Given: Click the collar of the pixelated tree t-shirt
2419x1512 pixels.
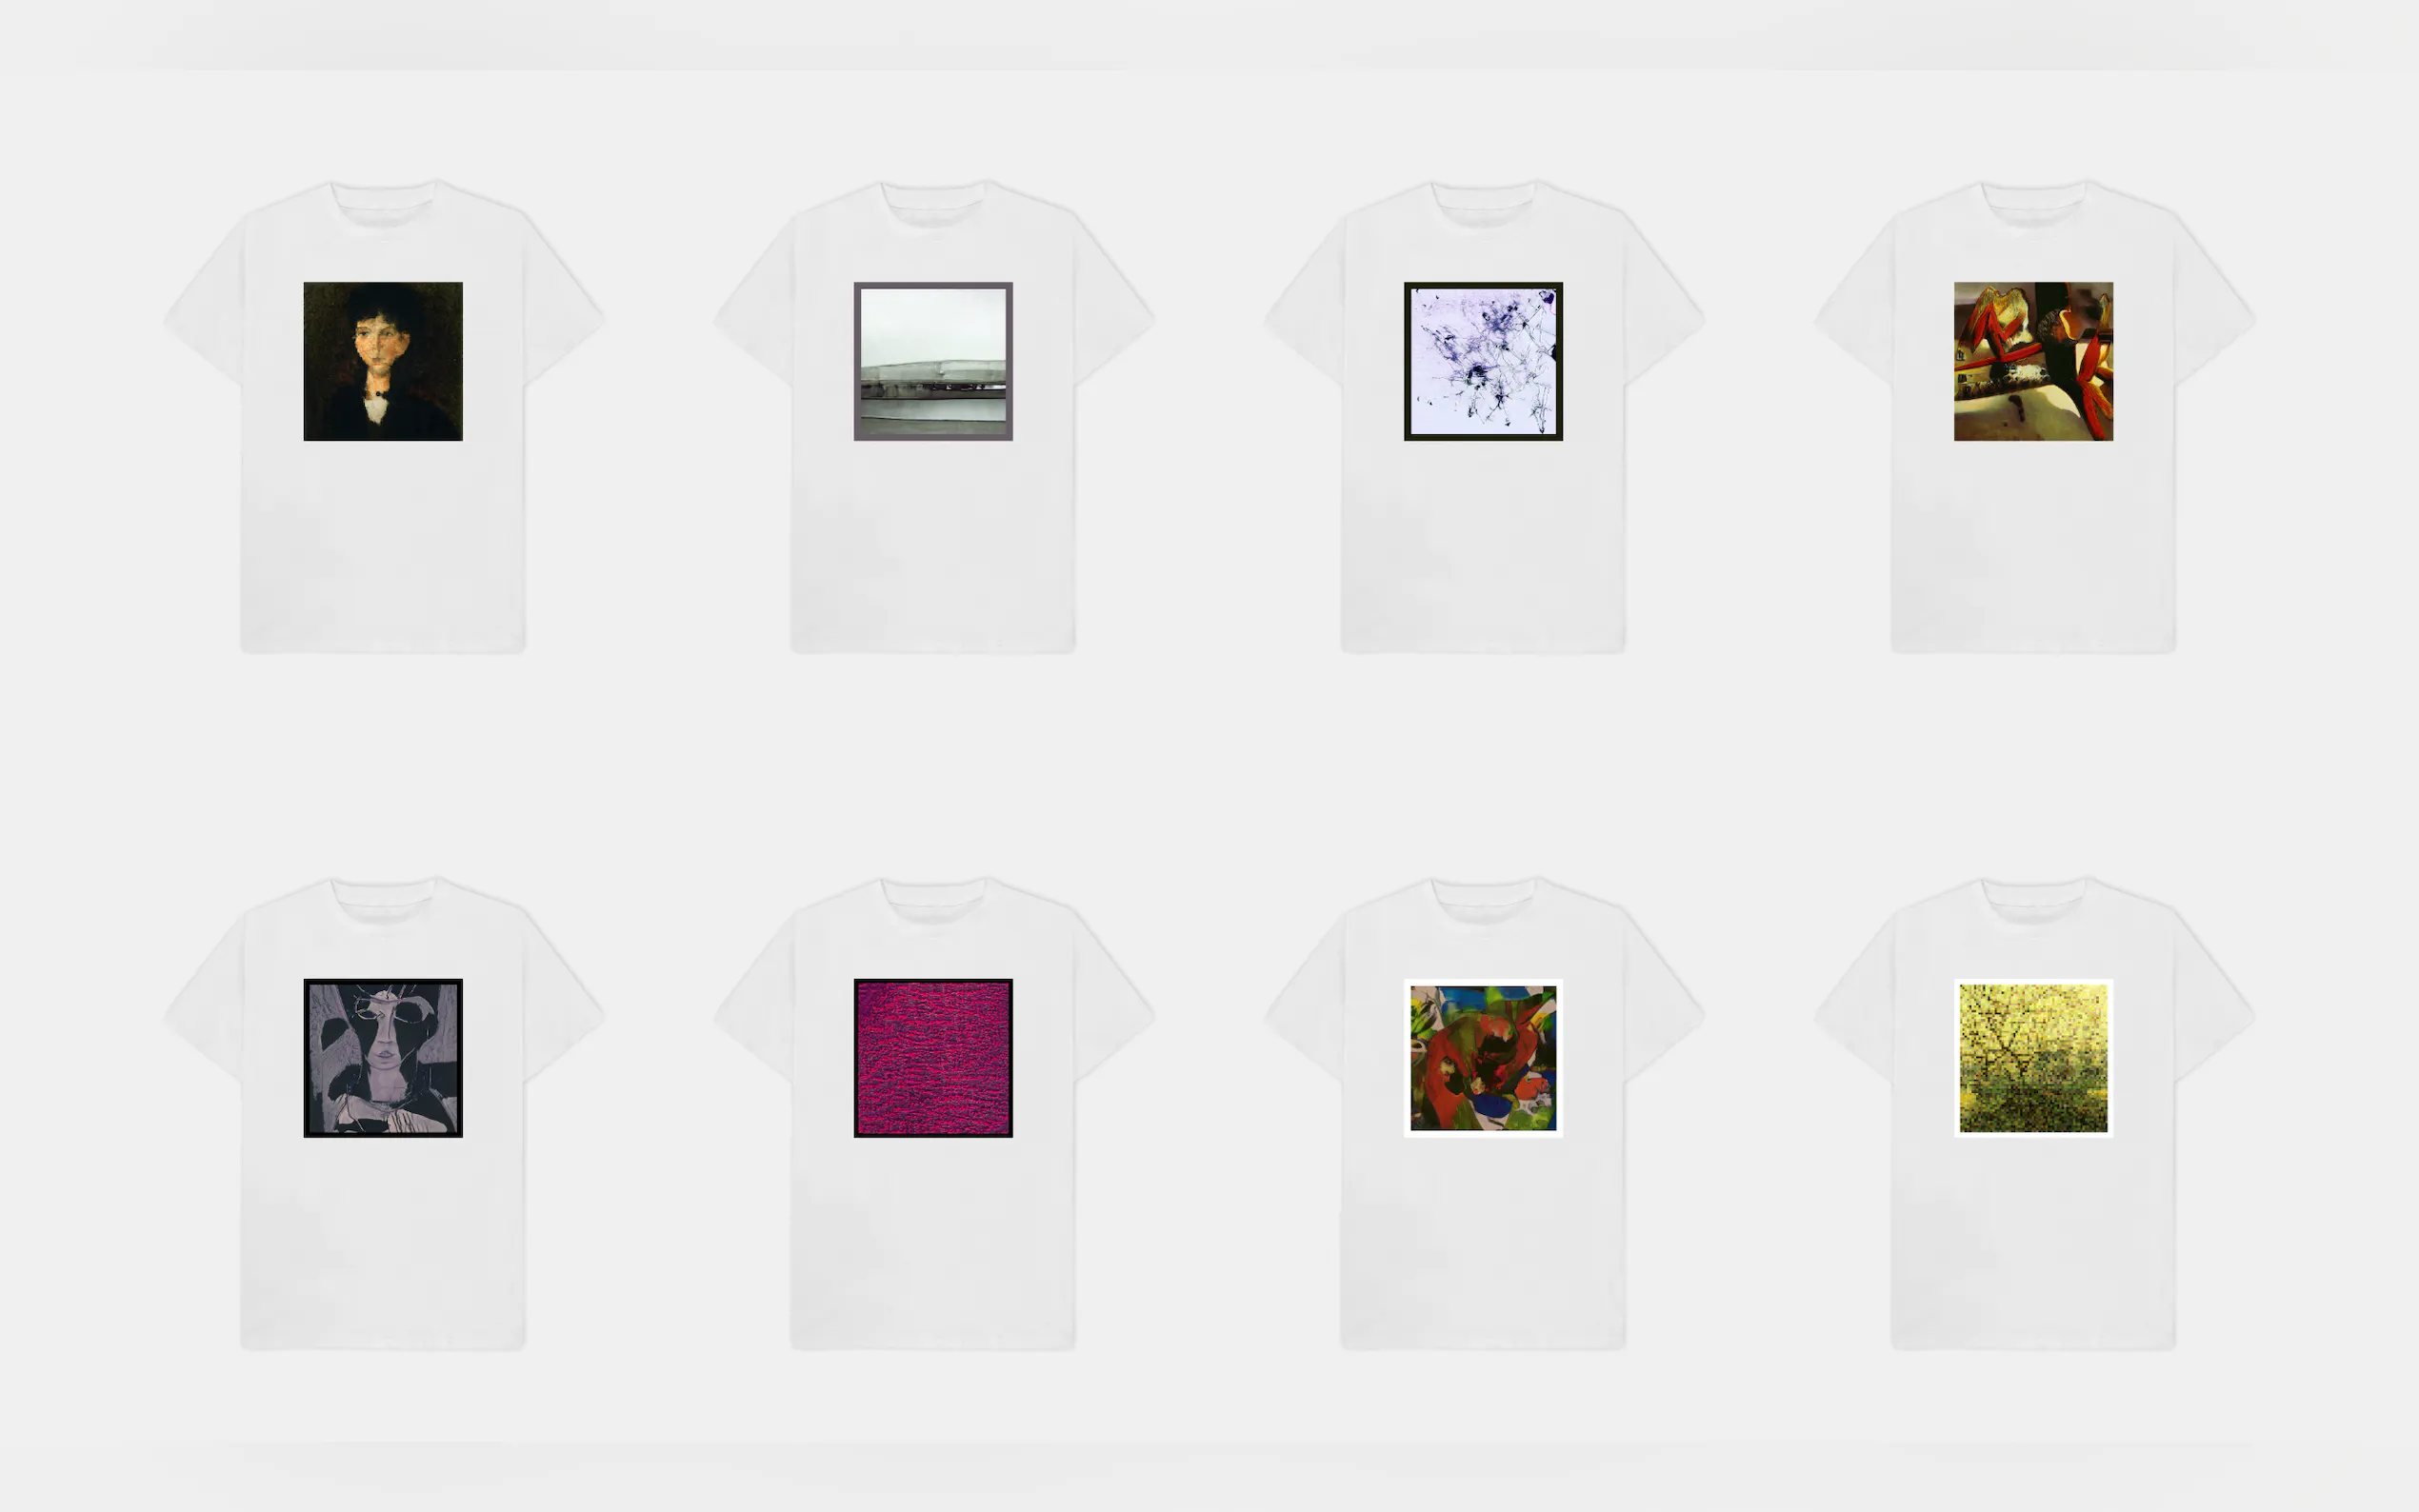Looking at the screenshot, I should click(x=2033, y=901).
